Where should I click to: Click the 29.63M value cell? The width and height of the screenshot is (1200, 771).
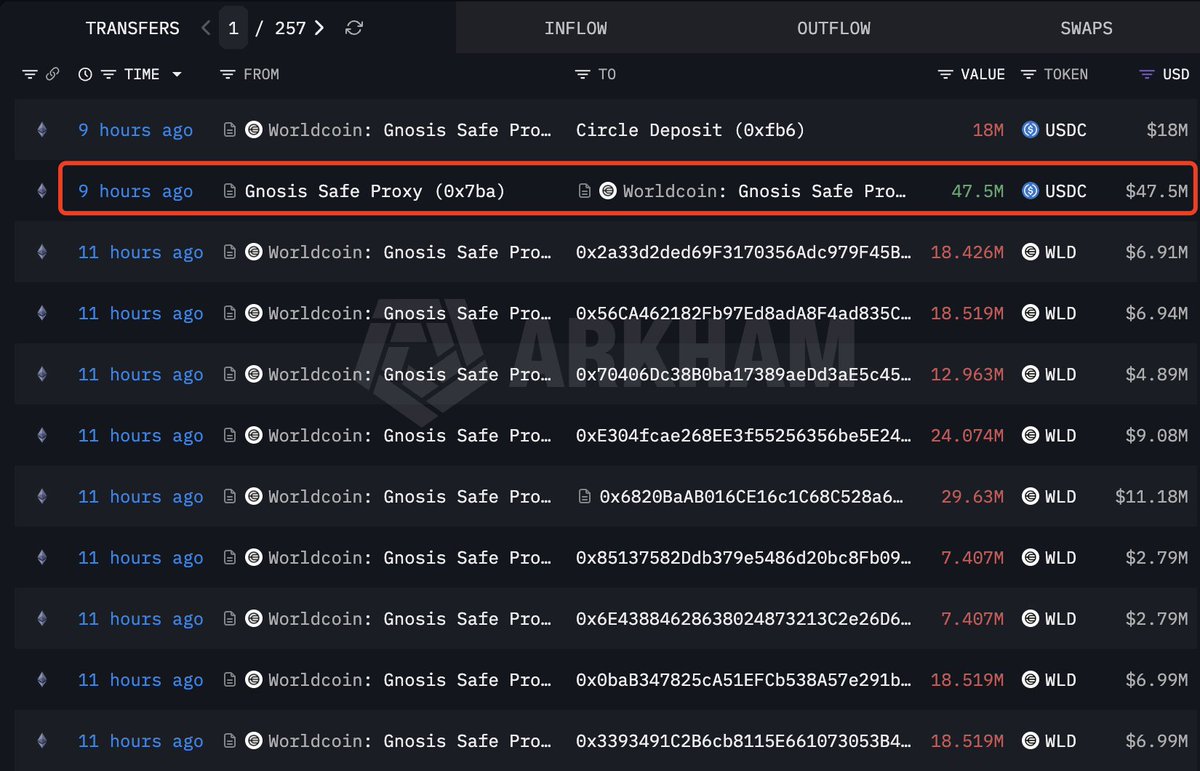click(972, 496)
